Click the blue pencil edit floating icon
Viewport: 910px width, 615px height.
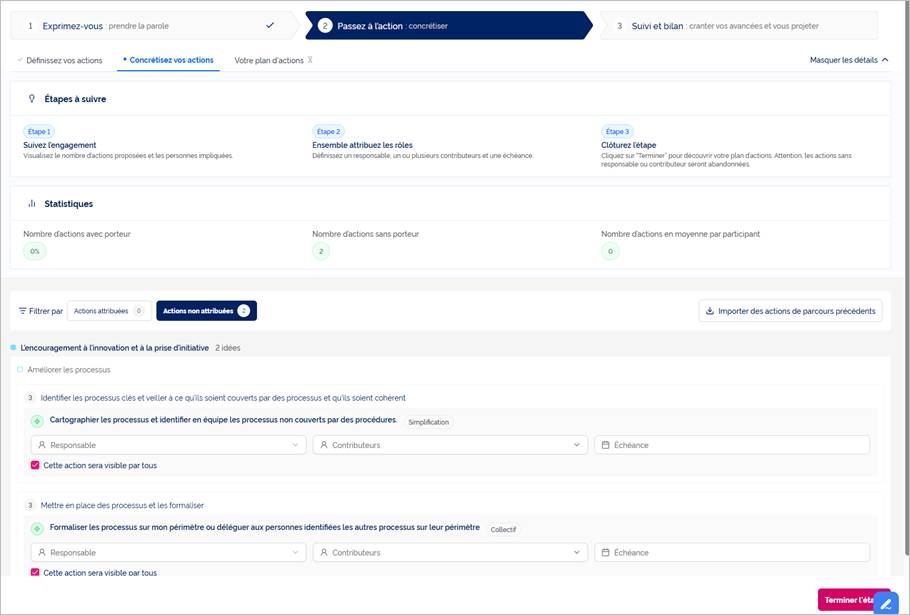(x=886, y=604)
